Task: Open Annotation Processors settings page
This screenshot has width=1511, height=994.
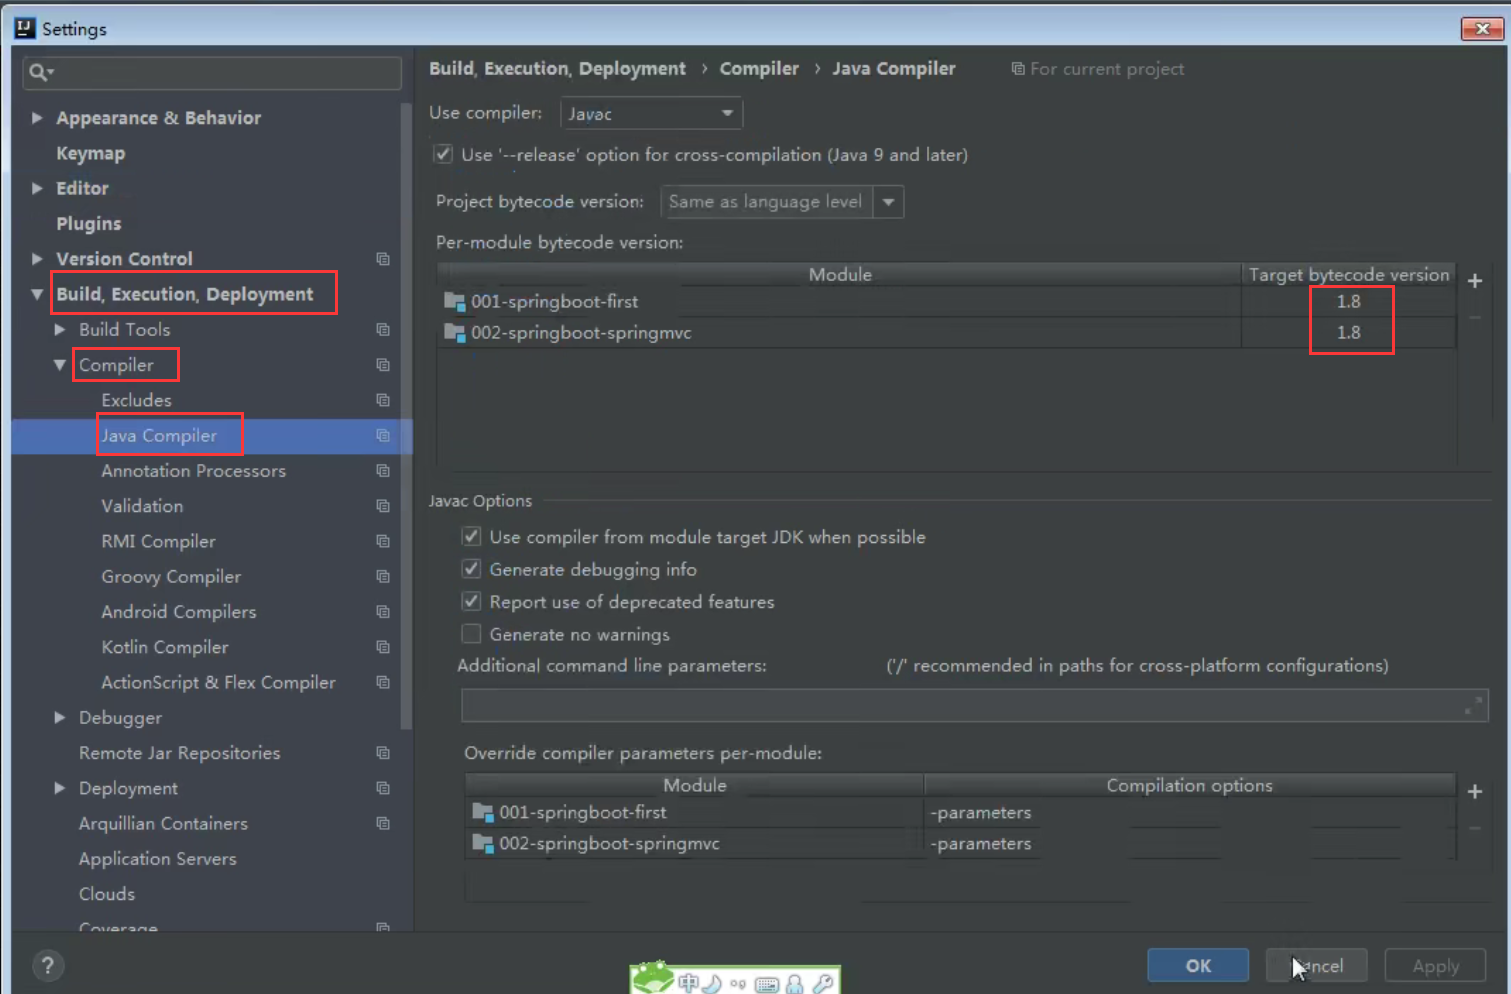Action: click(x=193, y=470)
